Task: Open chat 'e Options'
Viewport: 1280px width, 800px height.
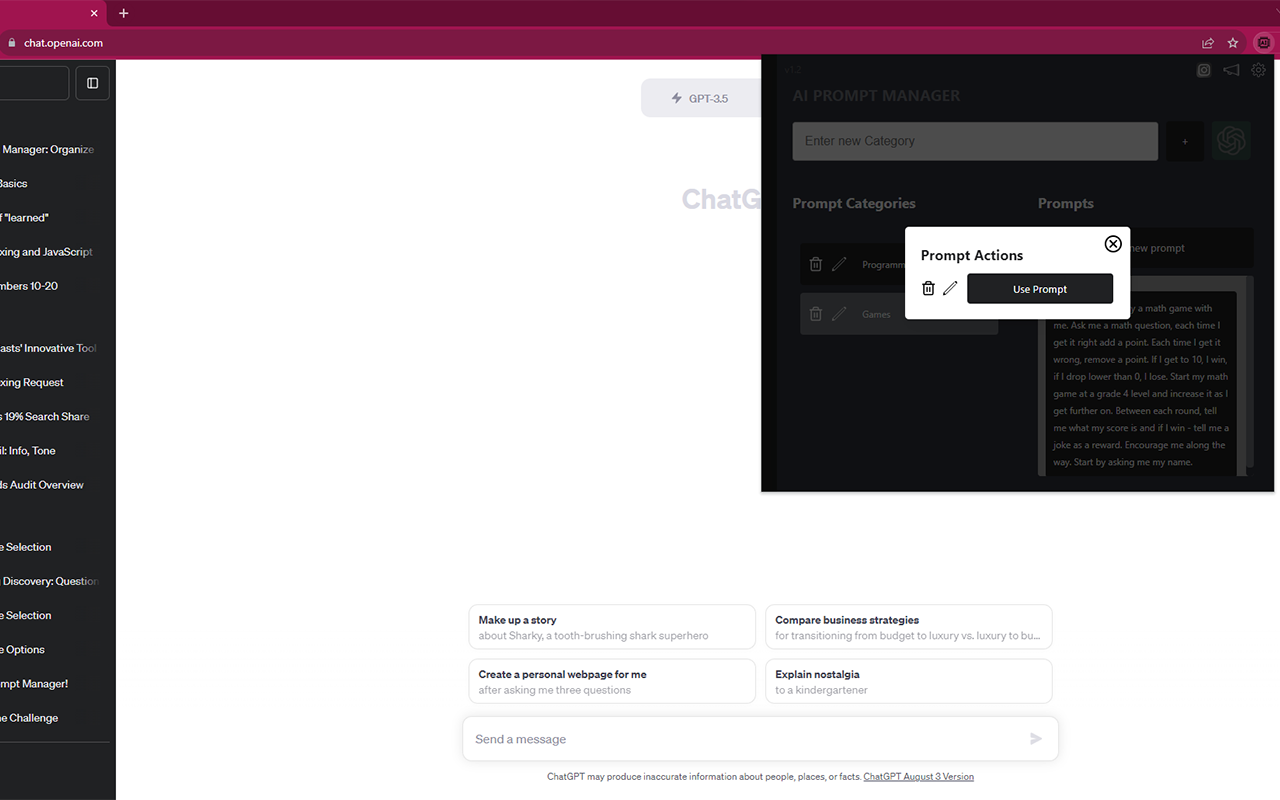Action: coord(23,650)
